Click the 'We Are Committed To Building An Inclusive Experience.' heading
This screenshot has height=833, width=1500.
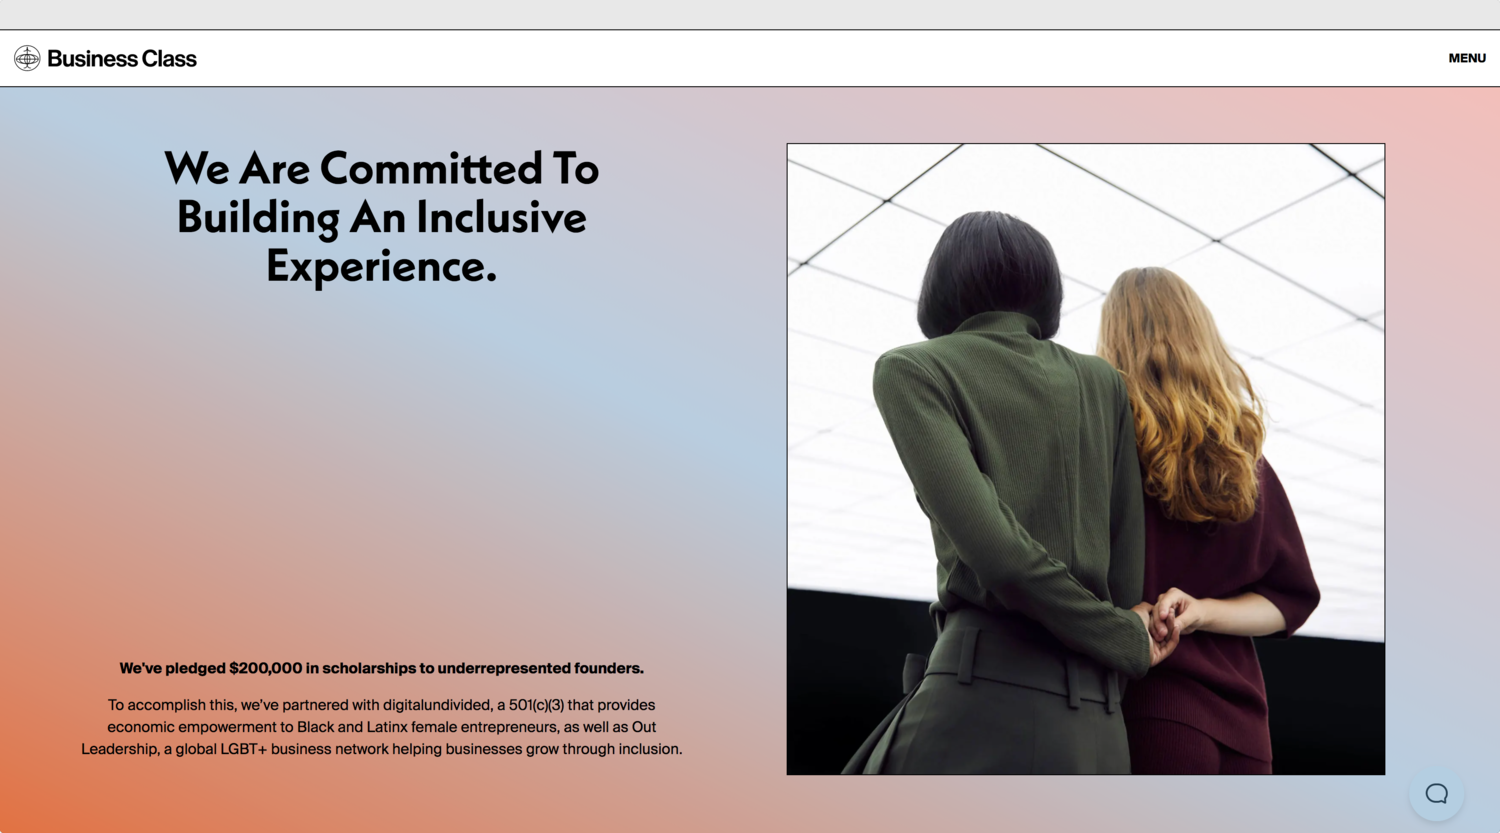point(382,217)
